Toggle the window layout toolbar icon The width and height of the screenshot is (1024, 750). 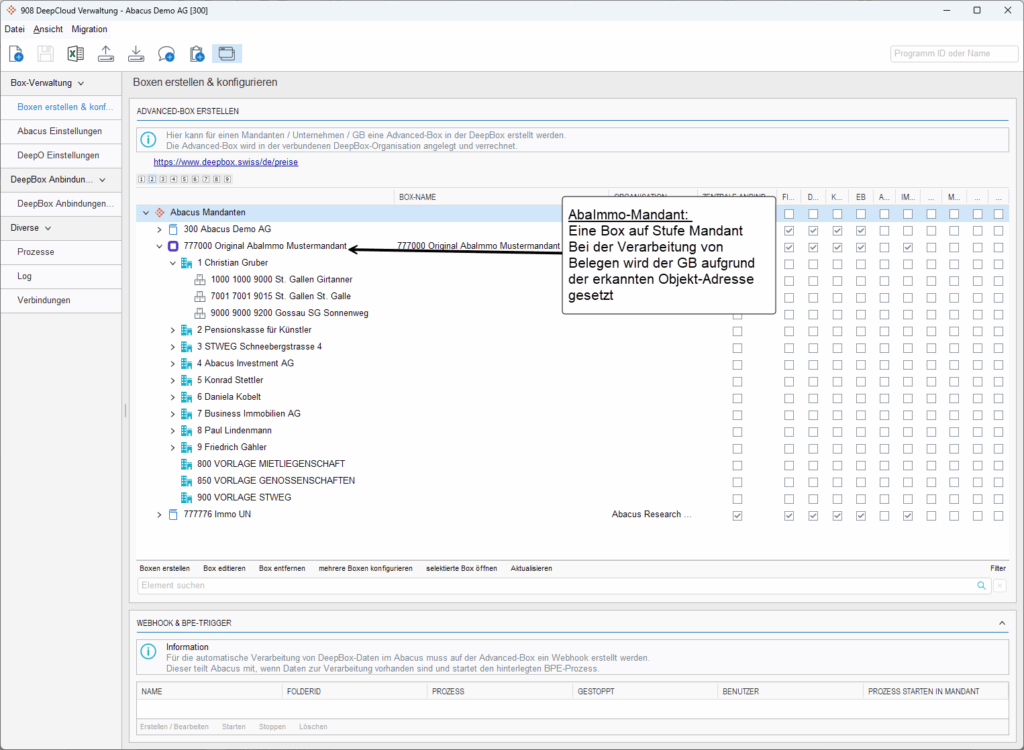tap(227, 54)
